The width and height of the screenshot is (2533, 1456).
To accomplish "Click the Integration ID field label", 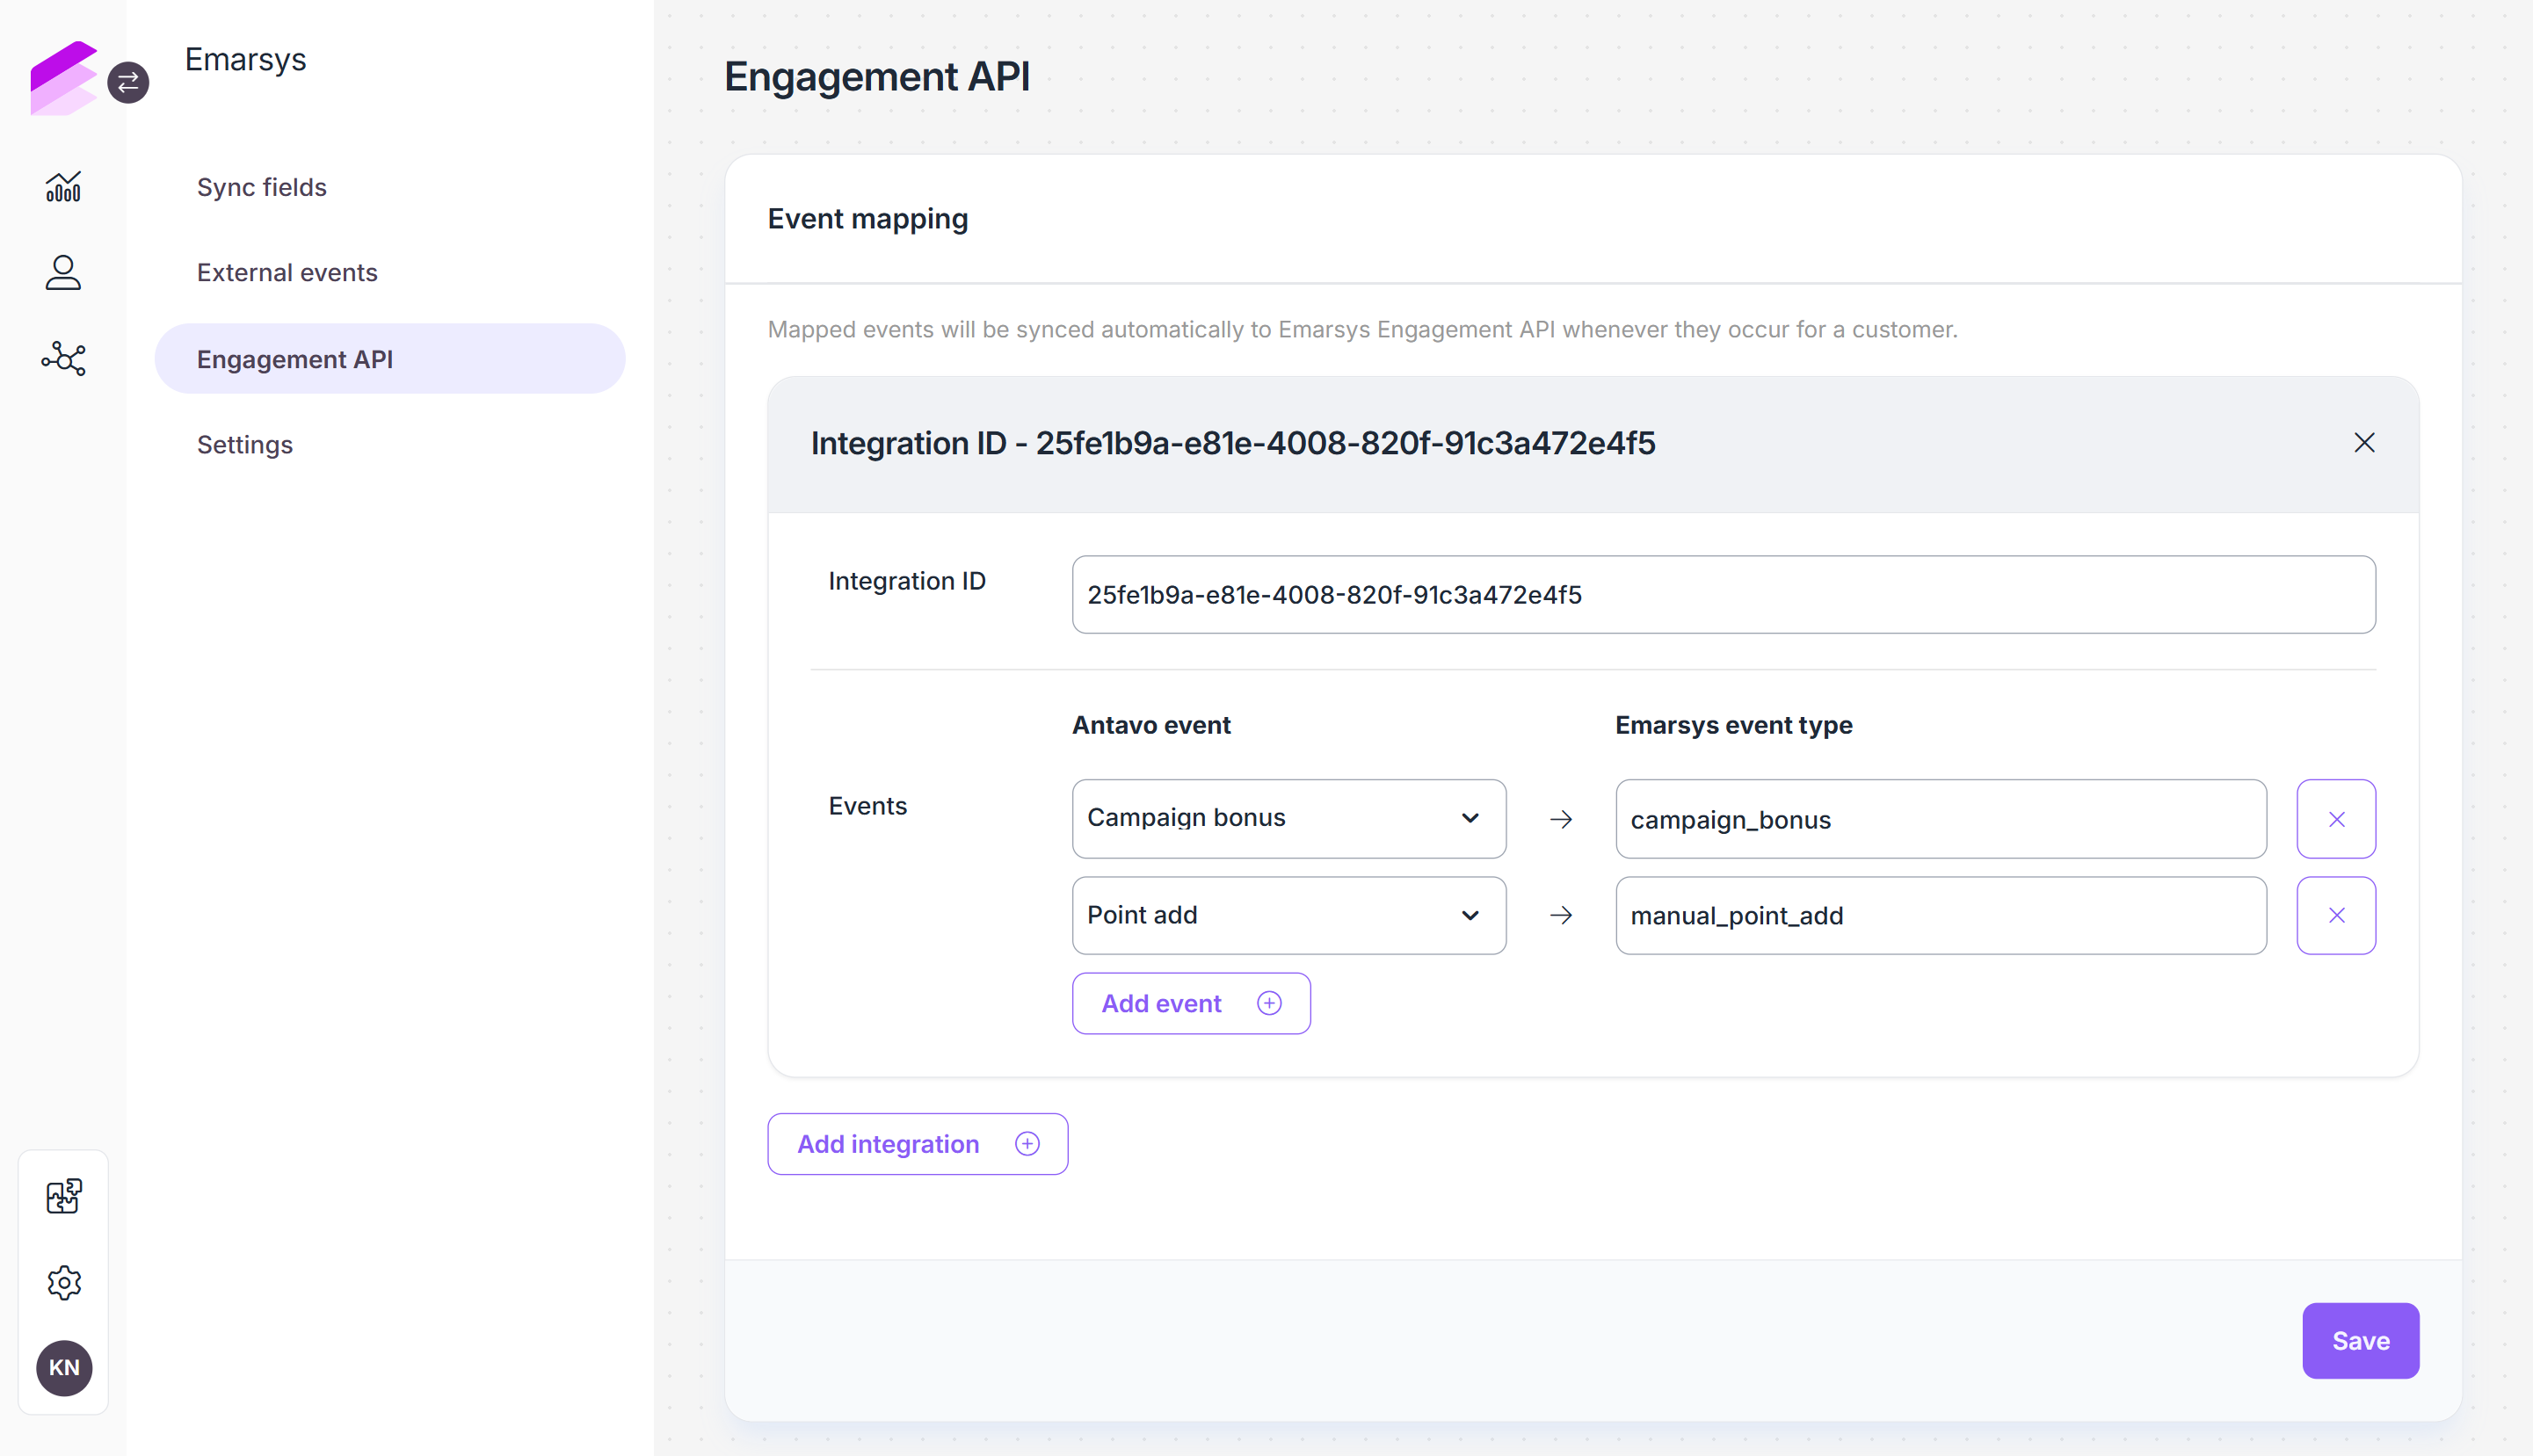I will click(907, 581).
